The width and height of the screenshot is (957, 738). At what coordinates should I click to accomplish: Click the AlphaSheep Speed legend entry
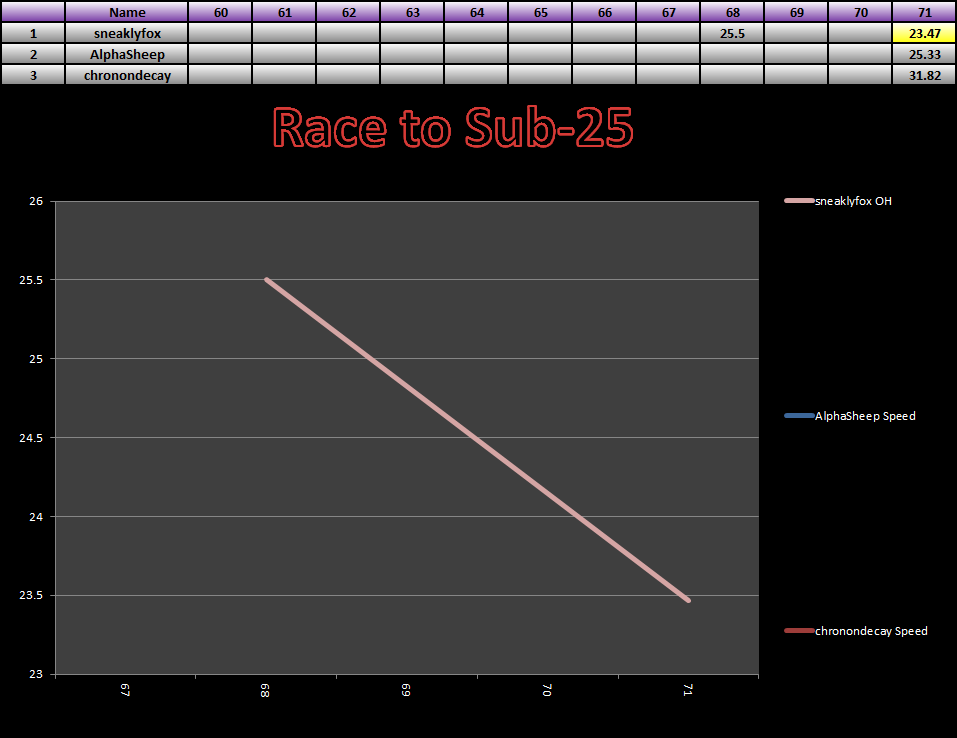click(850, 416)
